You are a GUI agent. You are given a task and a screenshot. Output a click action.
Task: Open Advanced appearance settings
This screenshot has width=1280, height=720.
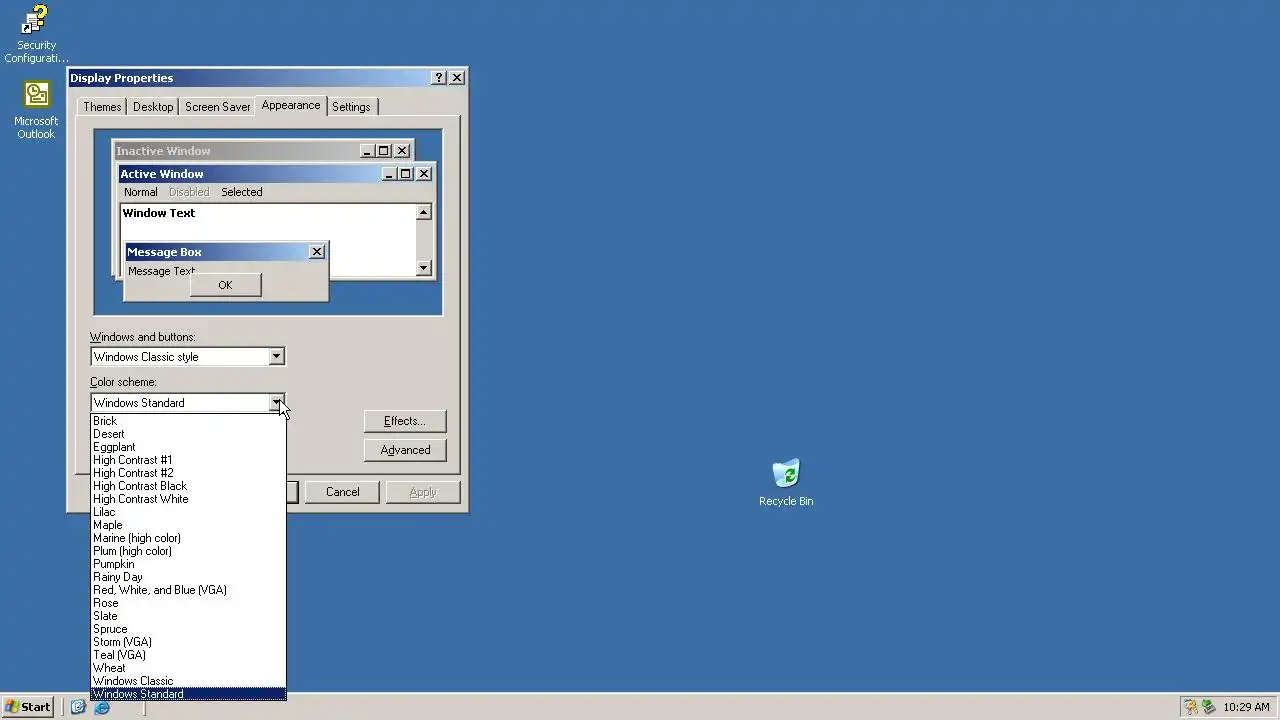(405, 450)
